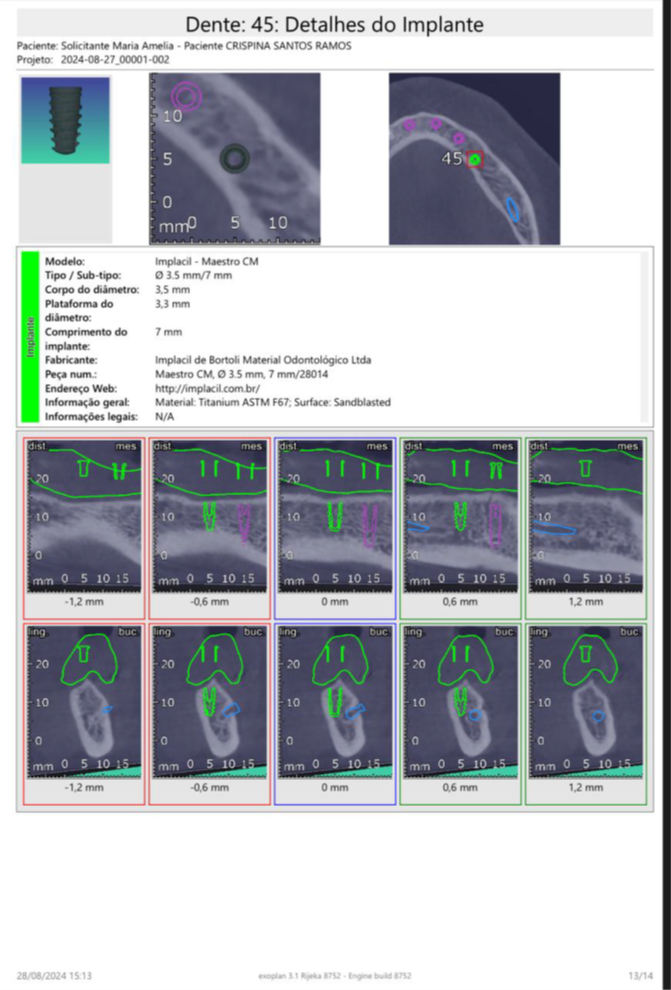Open the ling-buc cross-section at -1,2 mm
This screenshot has height=990, width=671.
pos(84,701)
